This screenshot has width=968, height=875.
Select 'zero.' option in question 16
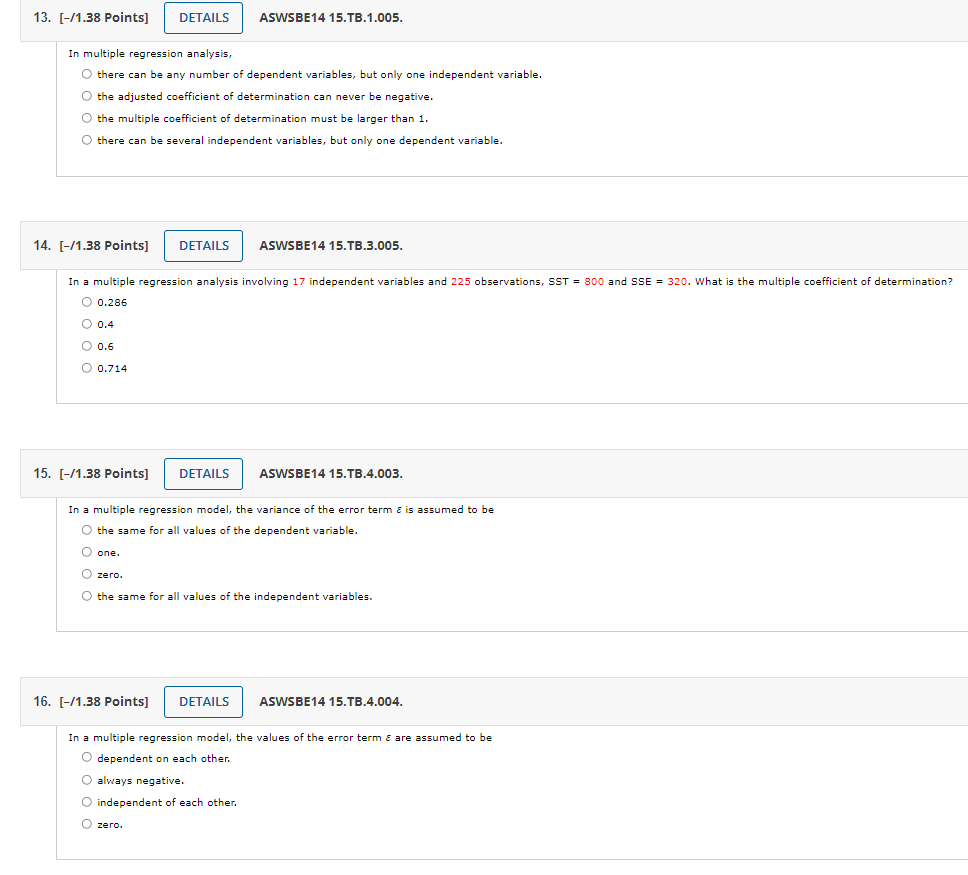tap(86, 824)
